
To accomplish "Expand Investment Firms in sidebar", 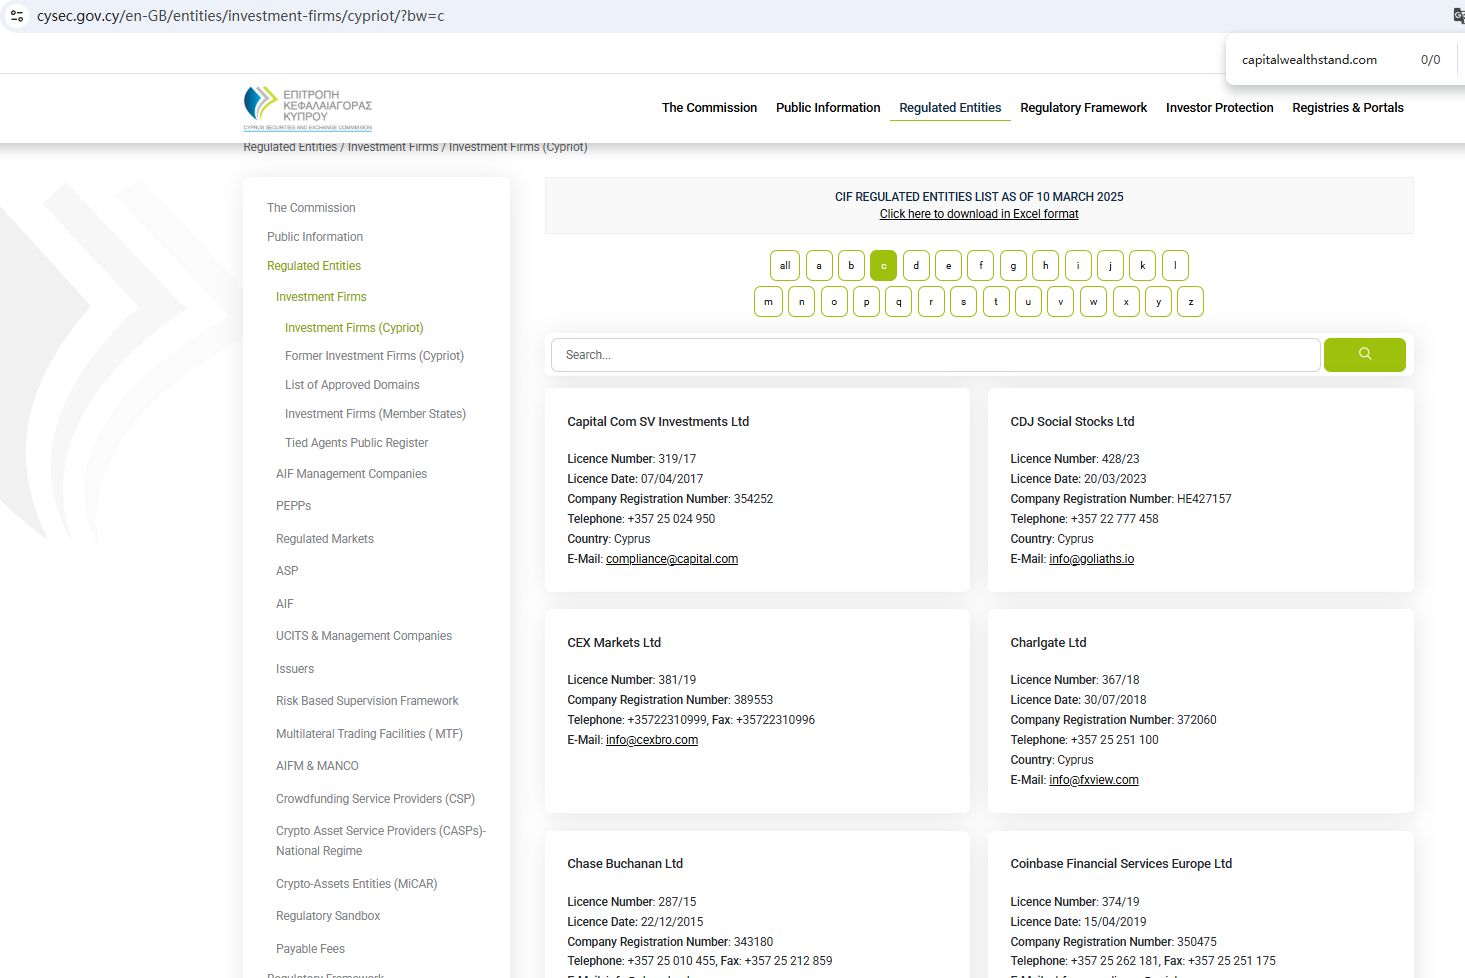I will 321,297.
